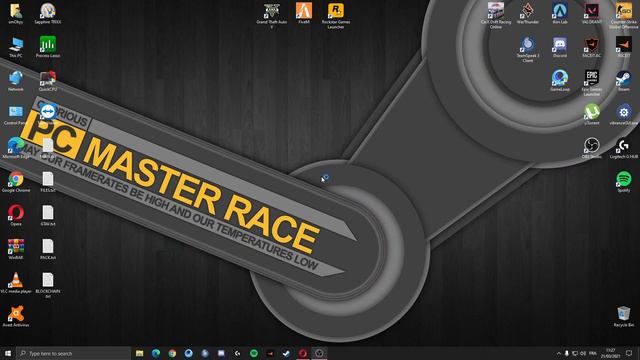Launch Process Lasso from desktop
Image resolution: width=640 pixels, height=360 pixels.
48,47
